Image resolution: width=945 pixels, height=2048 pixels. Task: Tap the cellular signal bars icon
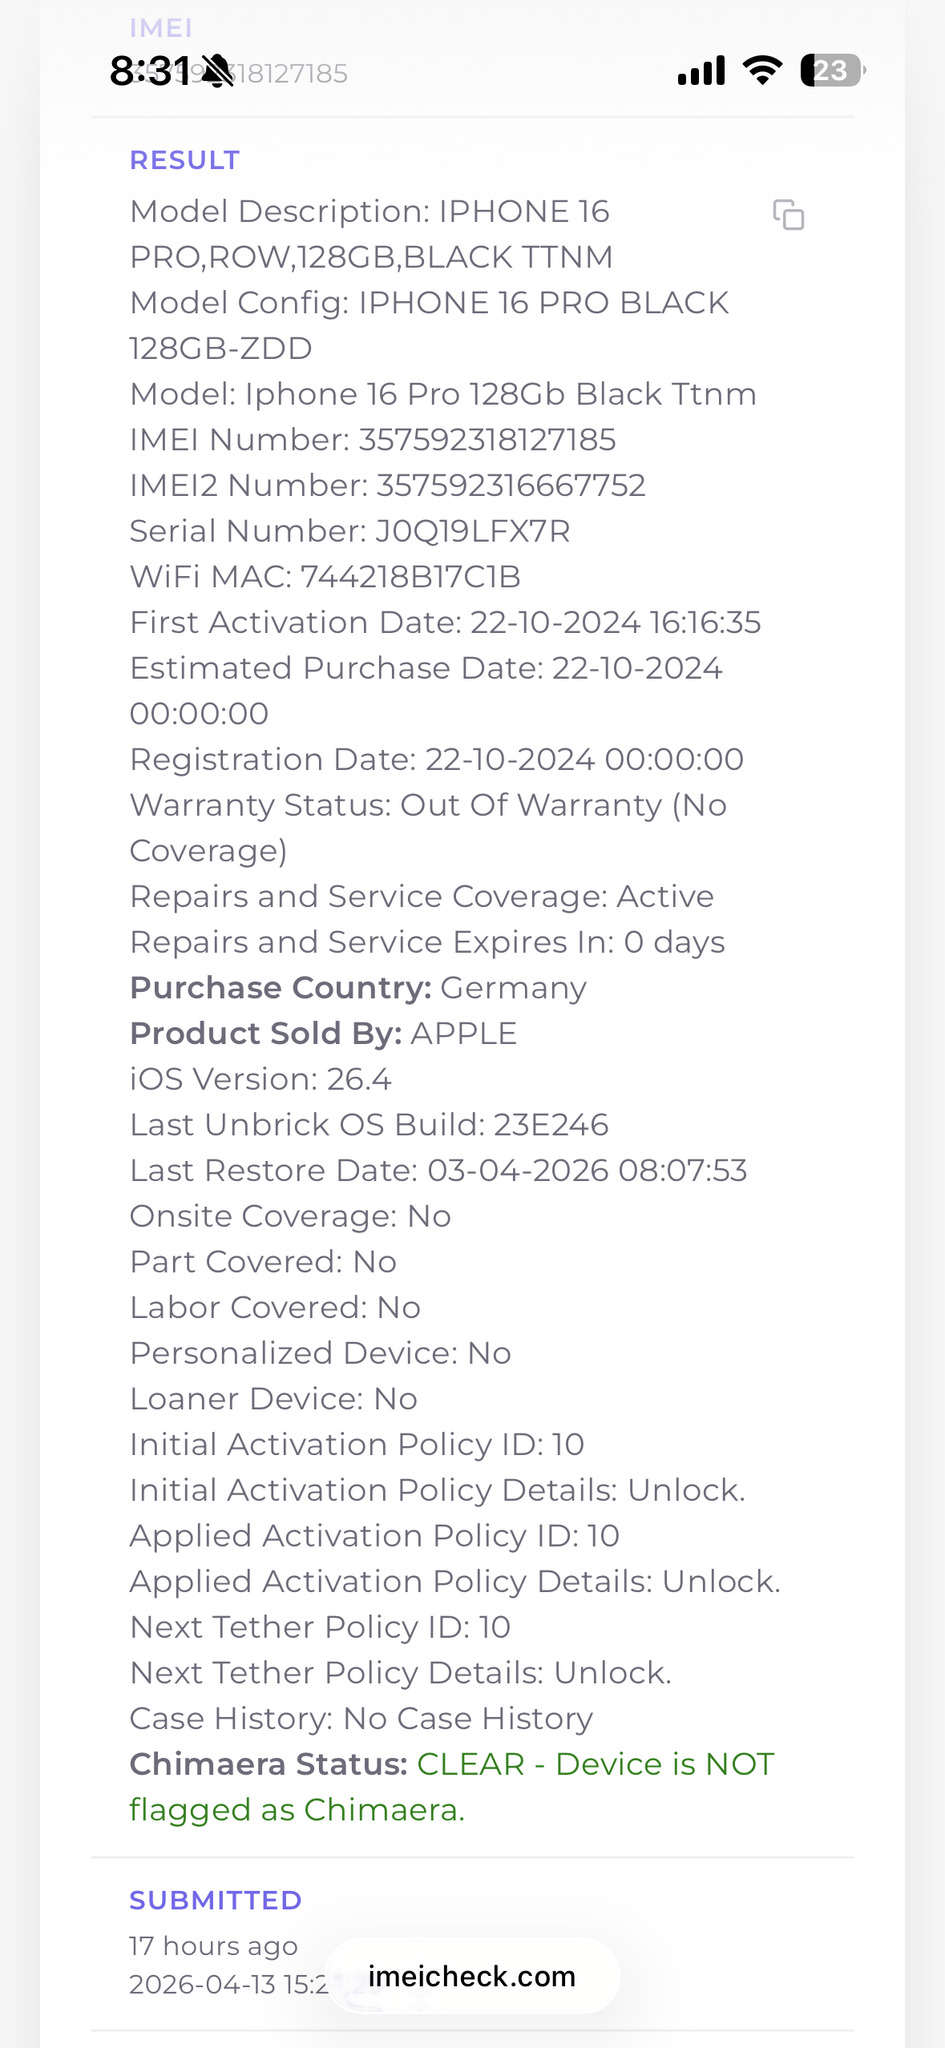[701, 71]
